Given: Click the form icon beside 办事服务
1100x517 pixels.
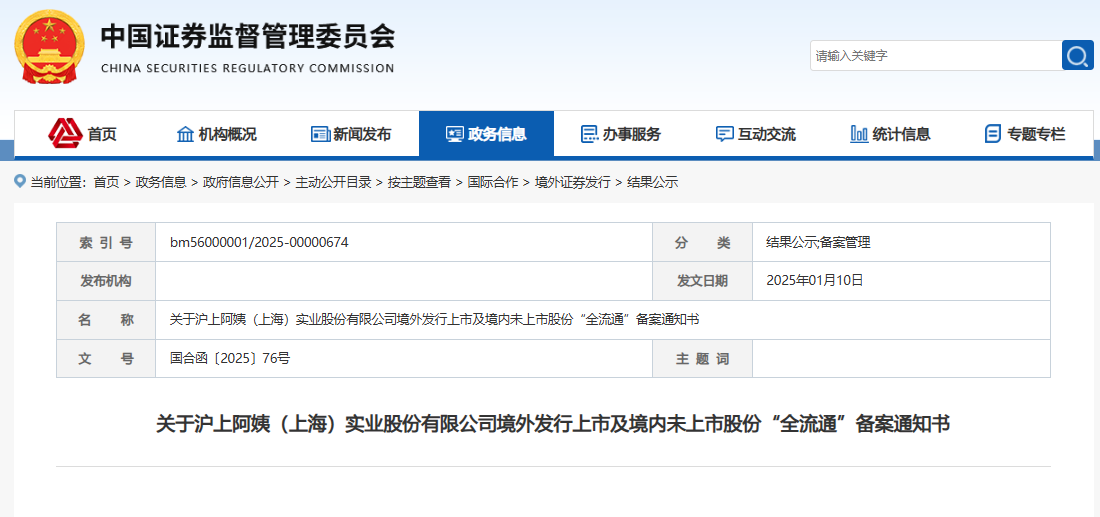Looking at the screenshot, I should pyautogui.click(x=590, y=134).
